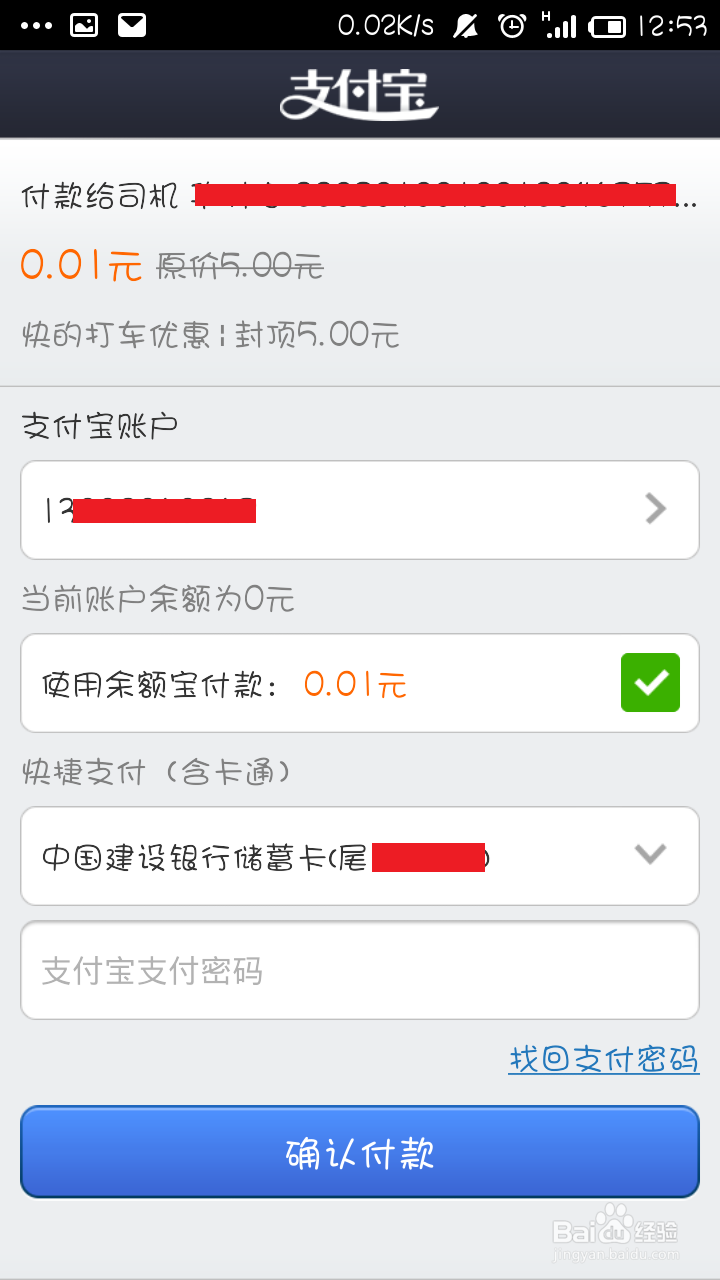
Task: Open the Alipay account field starting with 13
Action: click(x=360, y=510)
